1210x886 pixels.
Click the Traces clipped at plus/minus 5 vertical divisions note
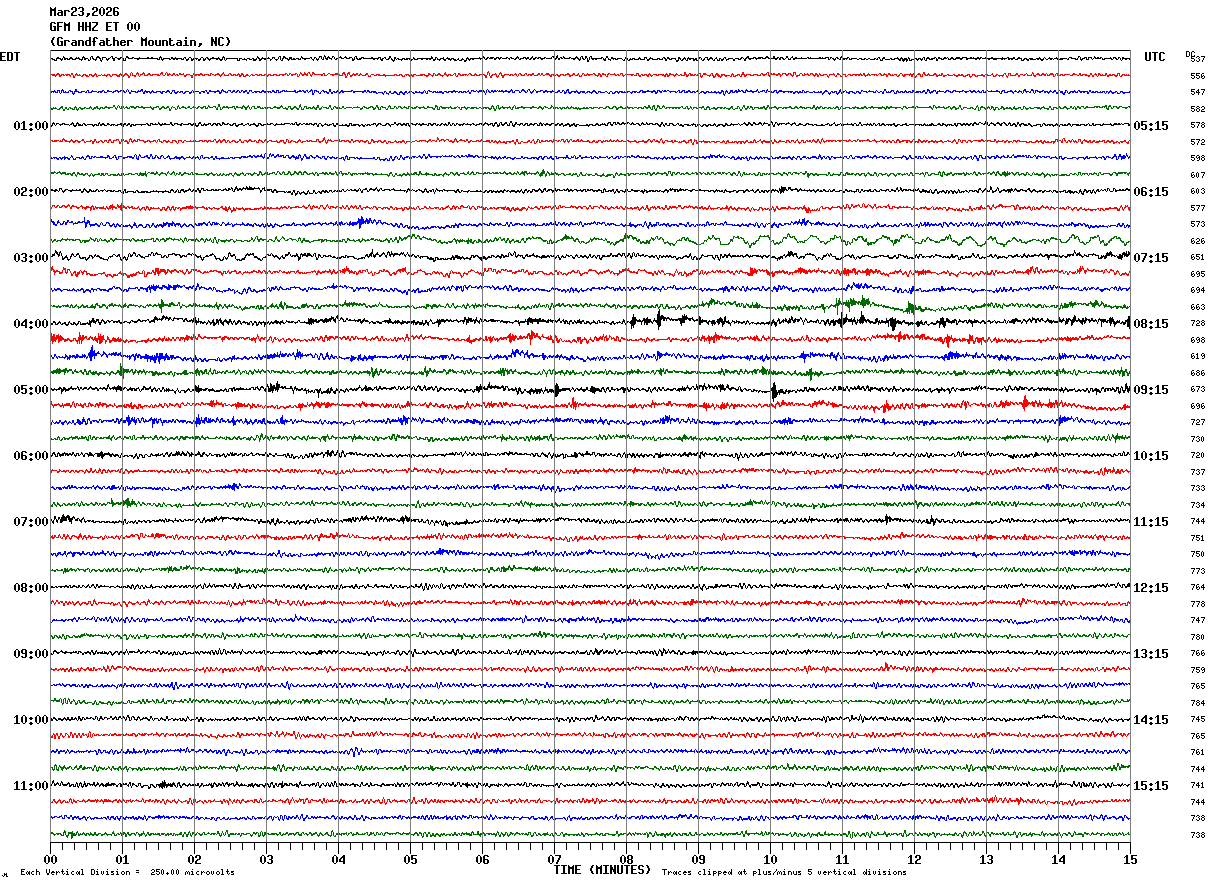click(784, 872)
